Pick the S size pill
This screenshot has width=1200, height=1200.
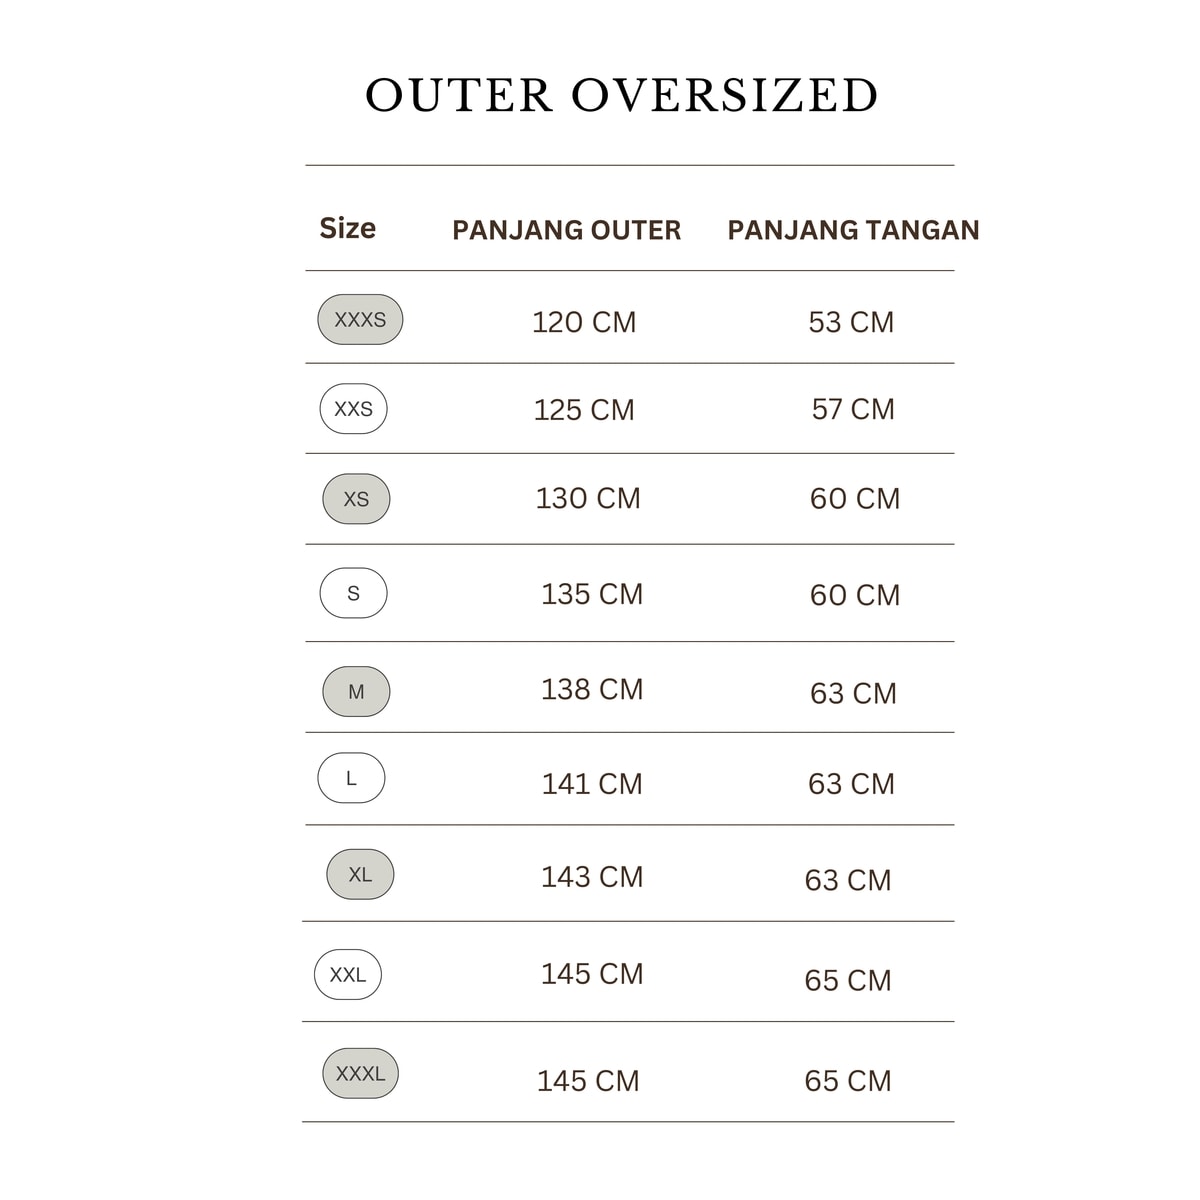[353, 593]
